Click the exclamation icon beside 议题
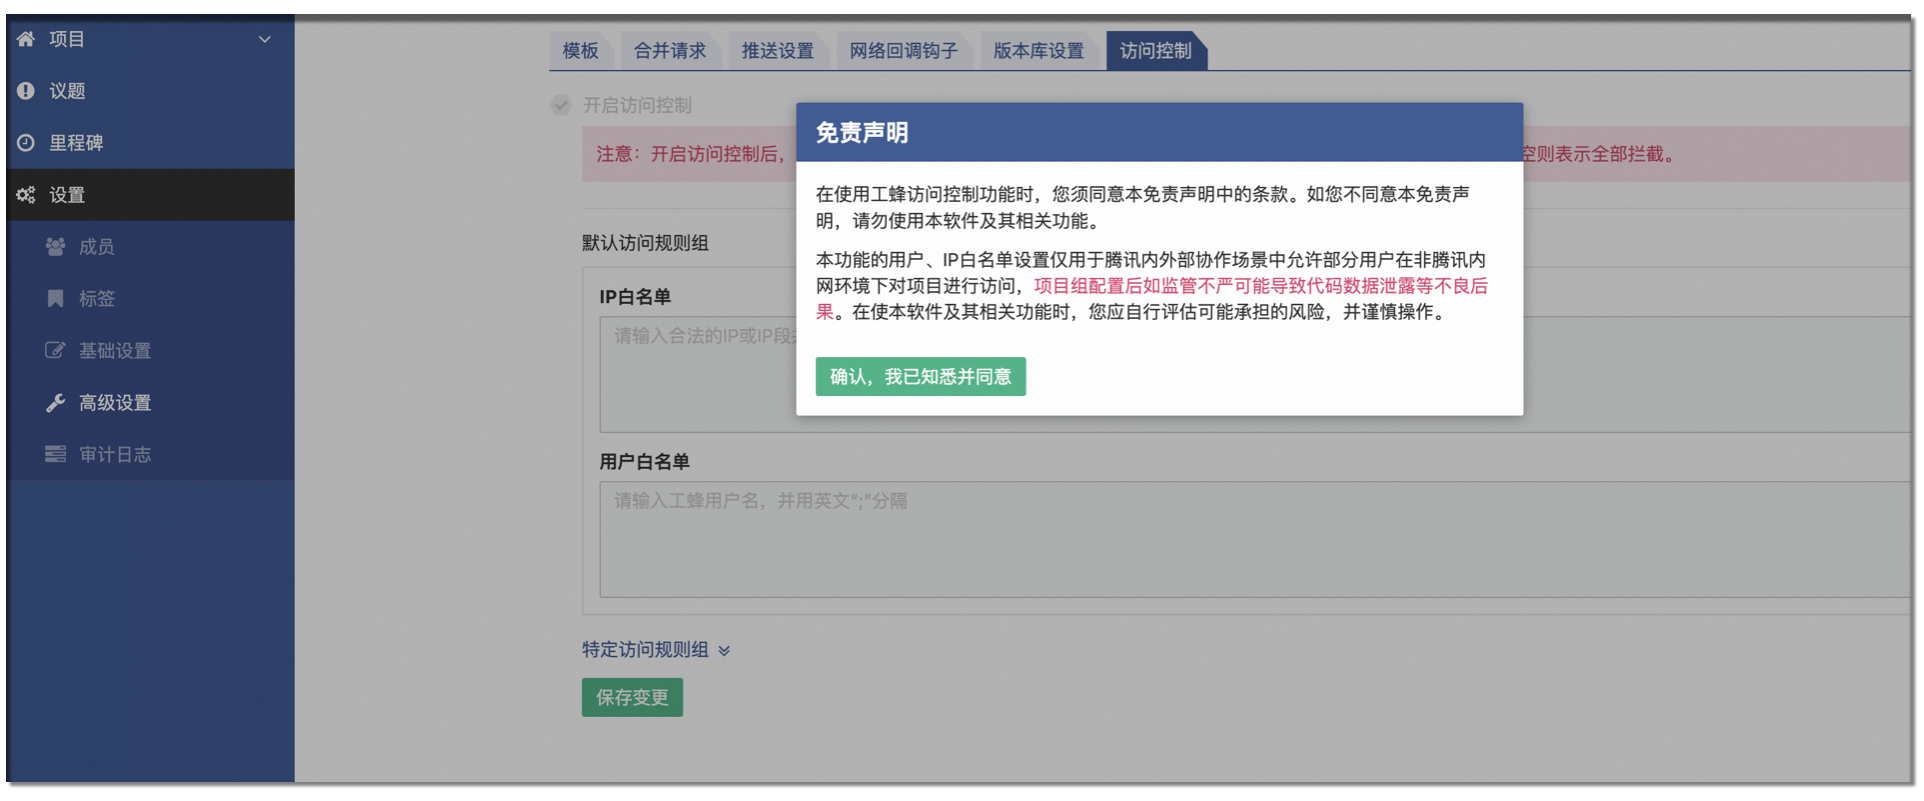Viewport: 1924px width, 801px height. pos(26,91)
